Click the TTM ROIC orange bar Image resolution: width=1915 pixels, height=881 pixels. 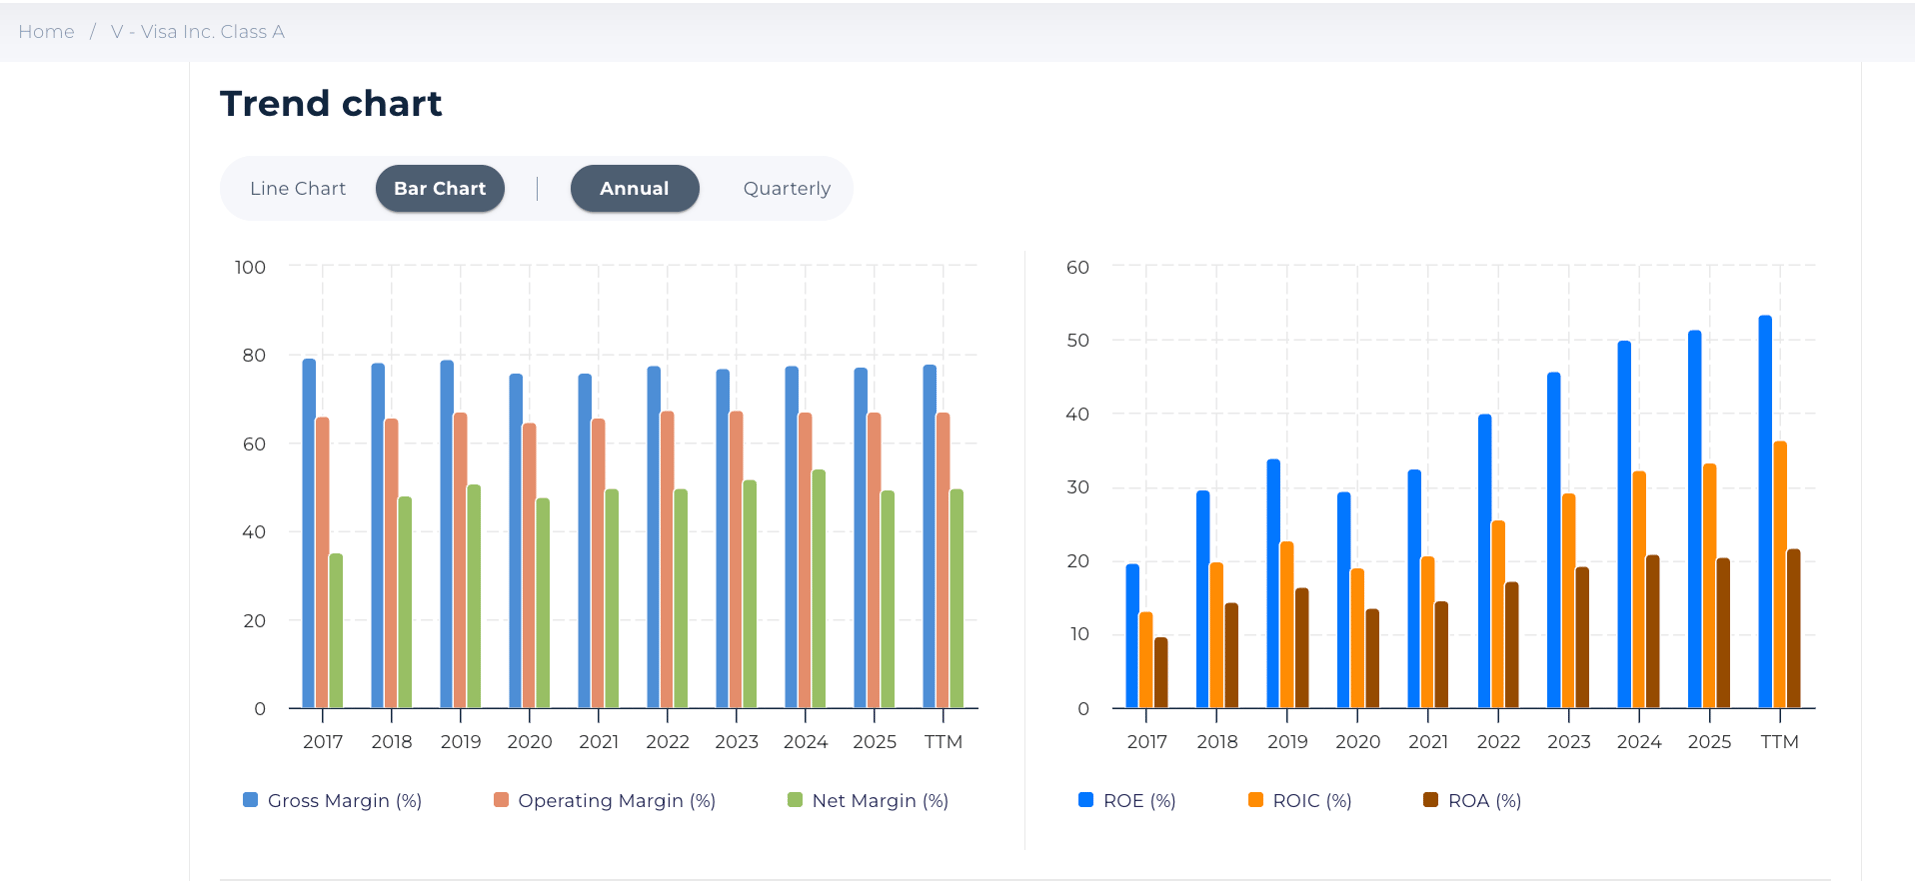pyautogui.click(x=1780, y=575)
